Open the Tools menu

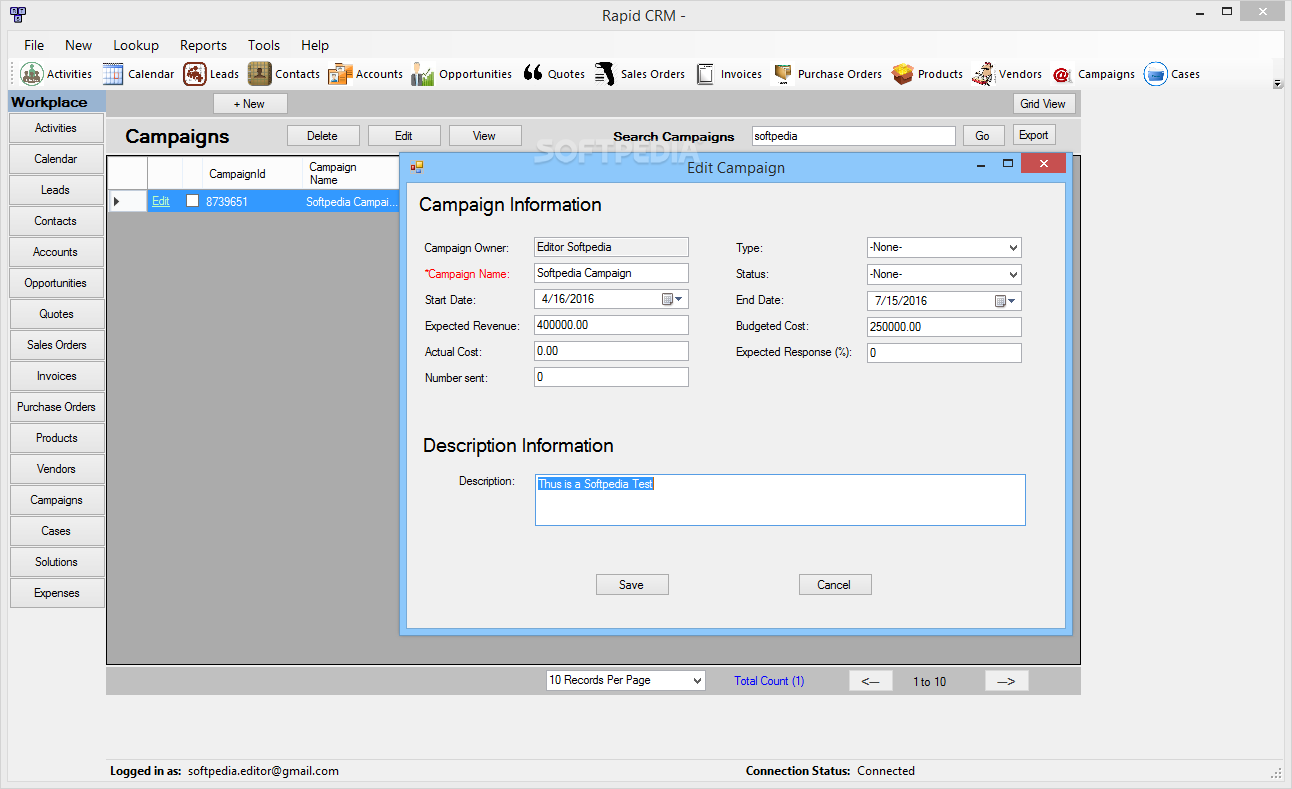coord(264,45)
